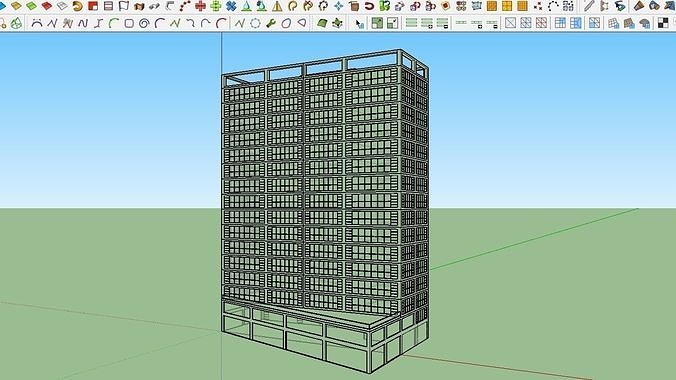Select the orange four-pane grid icon
Image resolution: width=676 pixels, height=380 pixels.
click(x=507, y=6)
